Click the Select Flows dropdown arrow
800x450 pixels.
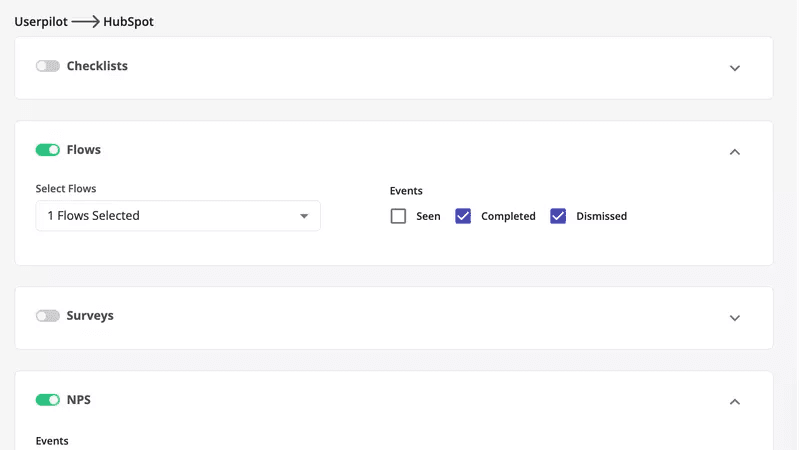click(x=304, y=216)
